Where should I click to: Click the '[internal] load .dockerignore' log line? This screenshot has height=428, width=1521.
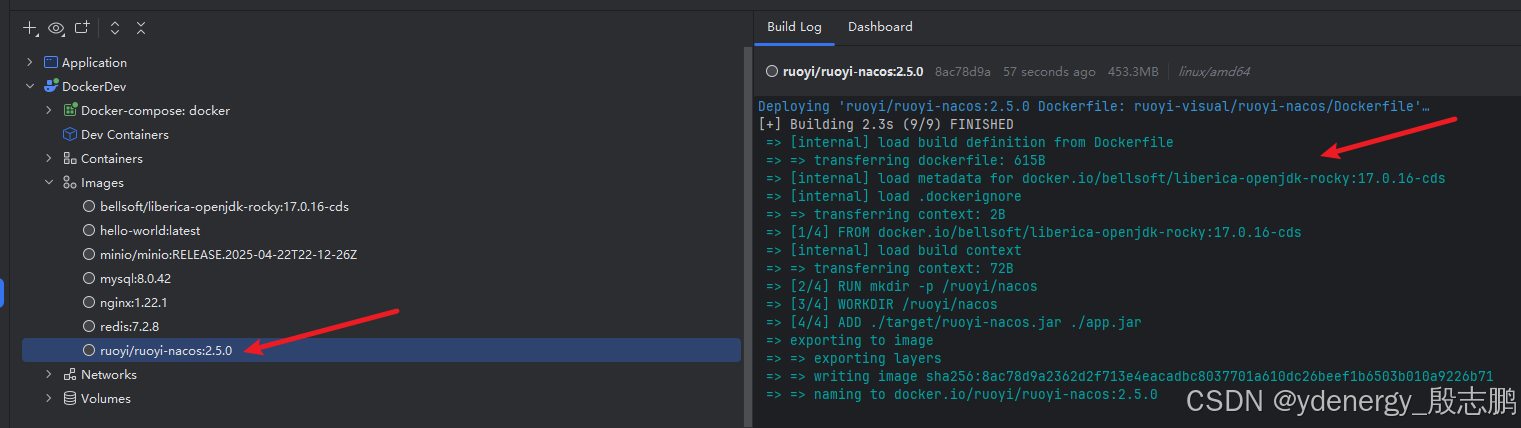(x=894, y=196)
